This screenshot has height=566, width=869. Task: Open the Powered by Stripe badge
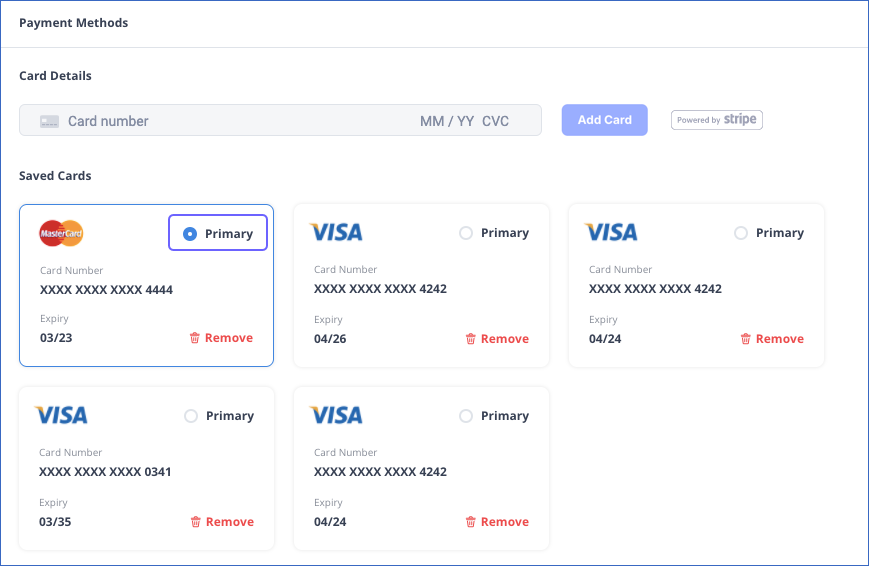pos(717,120)
